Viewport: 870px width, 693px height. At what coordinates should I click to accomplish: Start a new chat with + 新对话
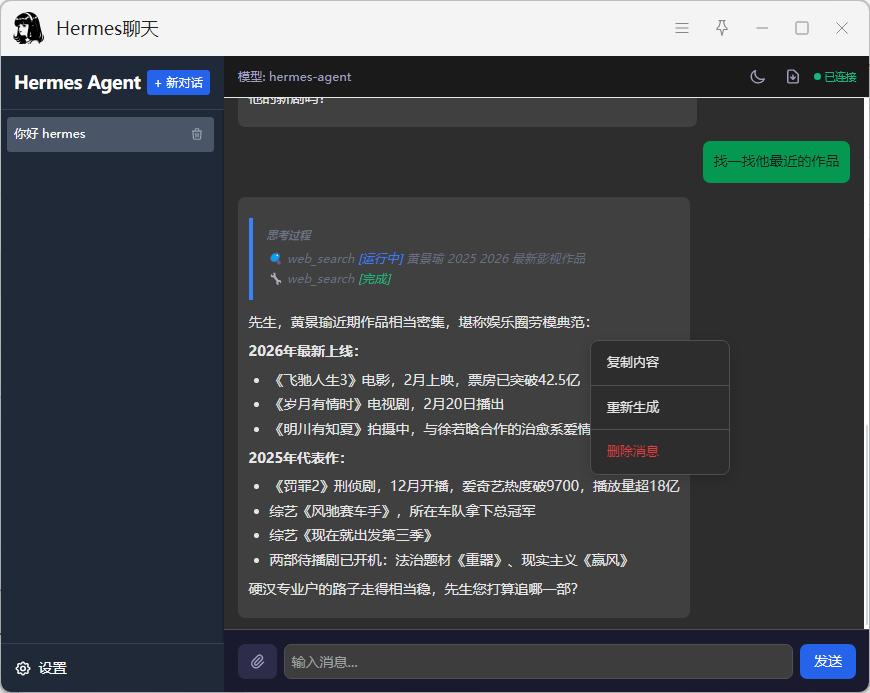tap(178, 83)
